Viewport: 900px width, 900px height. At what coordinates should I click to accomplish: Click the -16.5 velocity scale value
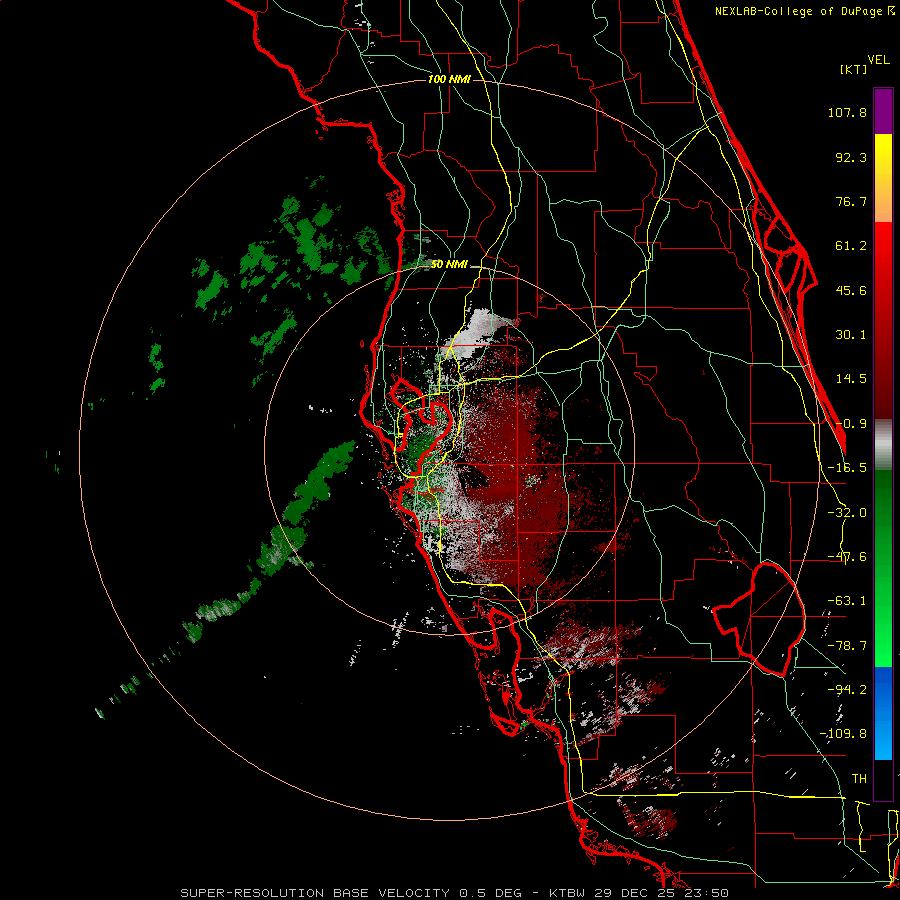847,468
